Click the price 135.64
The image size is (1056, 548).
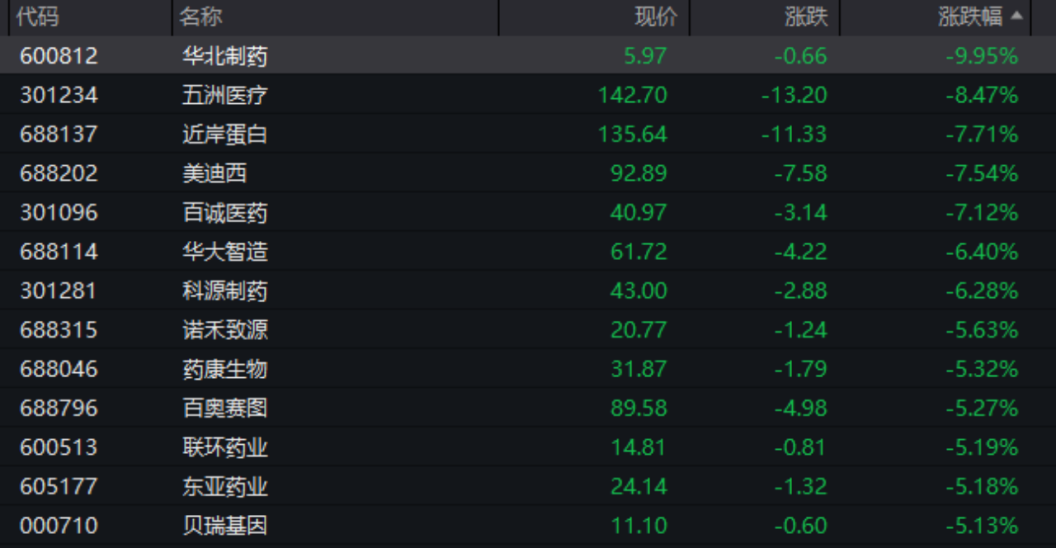(x=632, y=134)
